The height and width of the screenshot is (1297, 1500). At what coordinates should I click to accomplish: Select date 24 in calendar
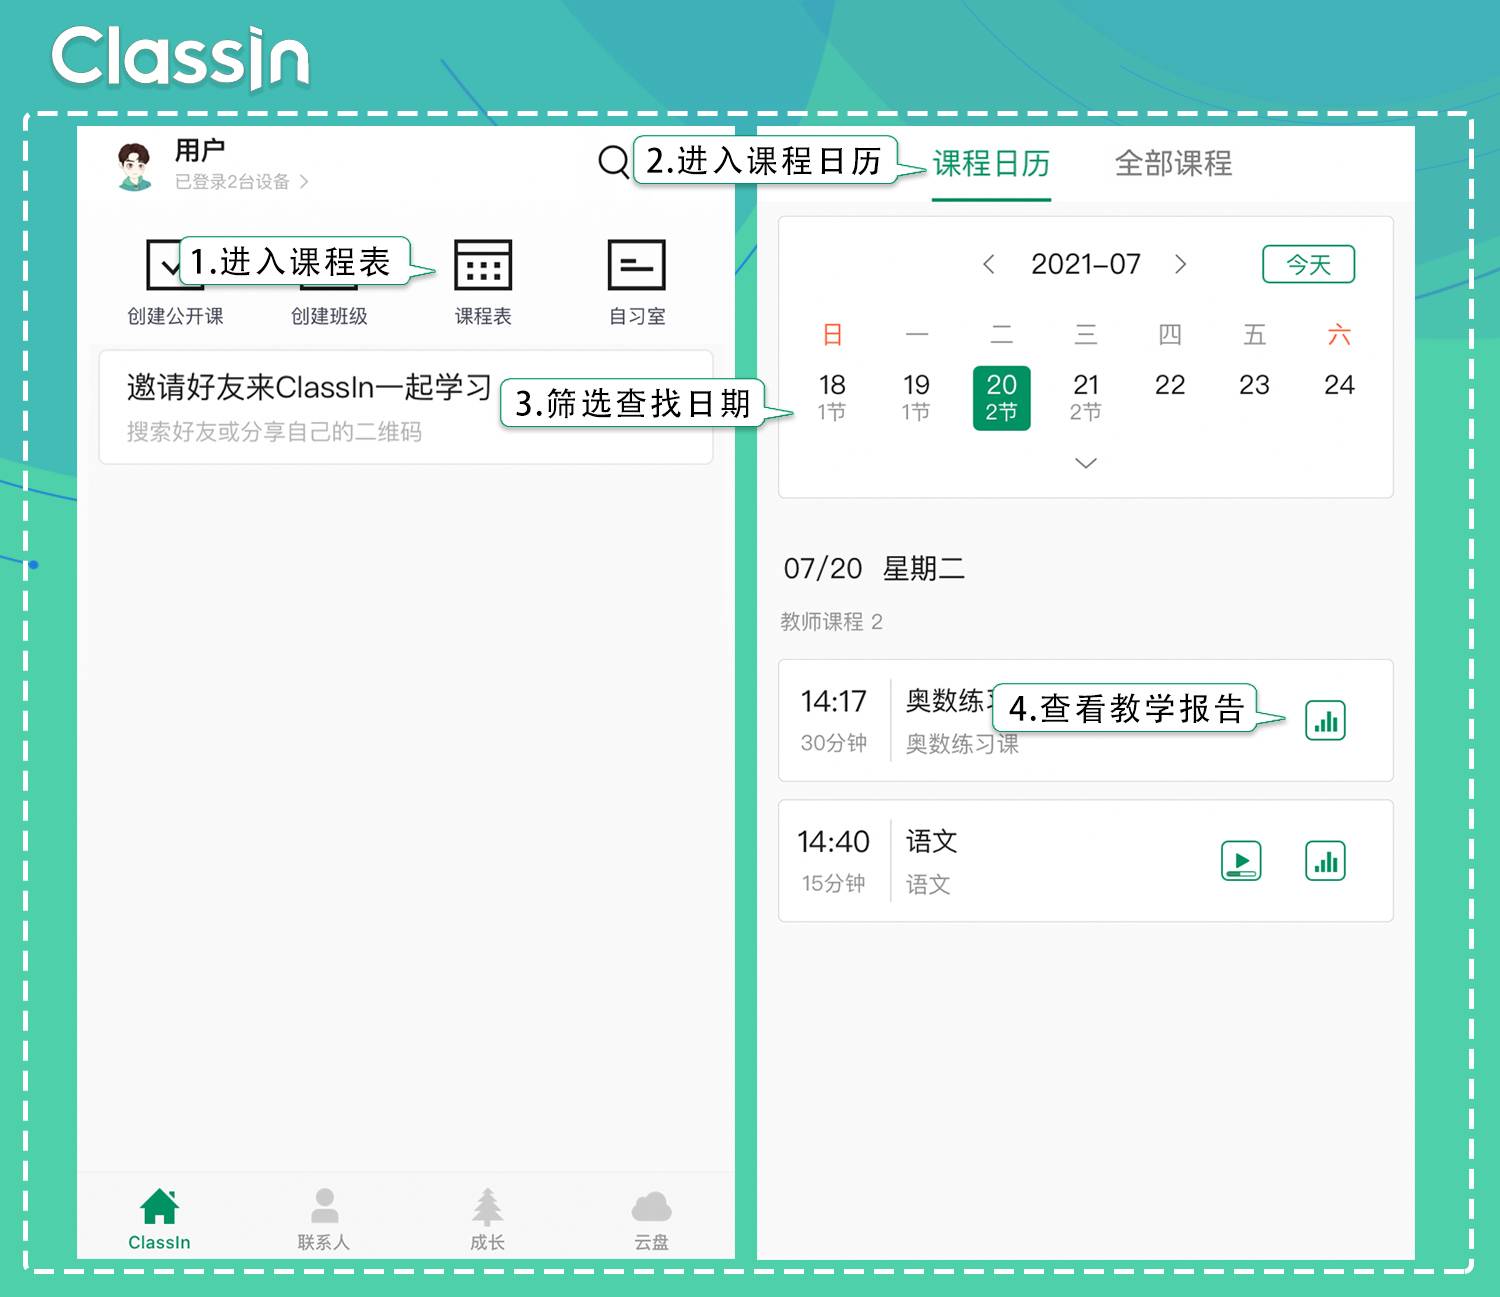[1339, 385]
